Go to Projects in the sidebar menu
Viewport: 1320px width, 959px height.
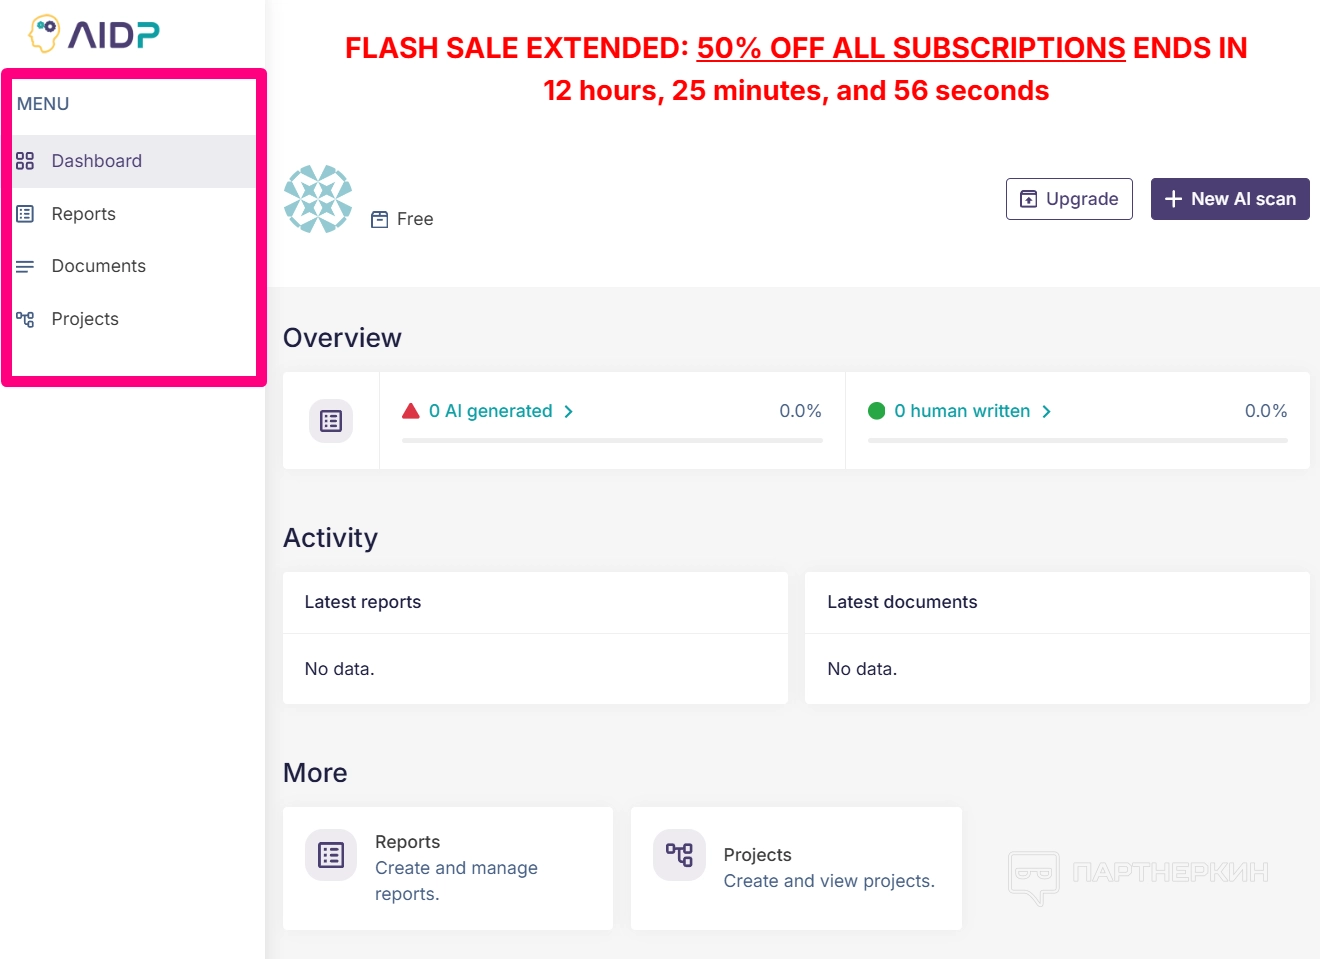pyautogui.click(x=85, y=319)
